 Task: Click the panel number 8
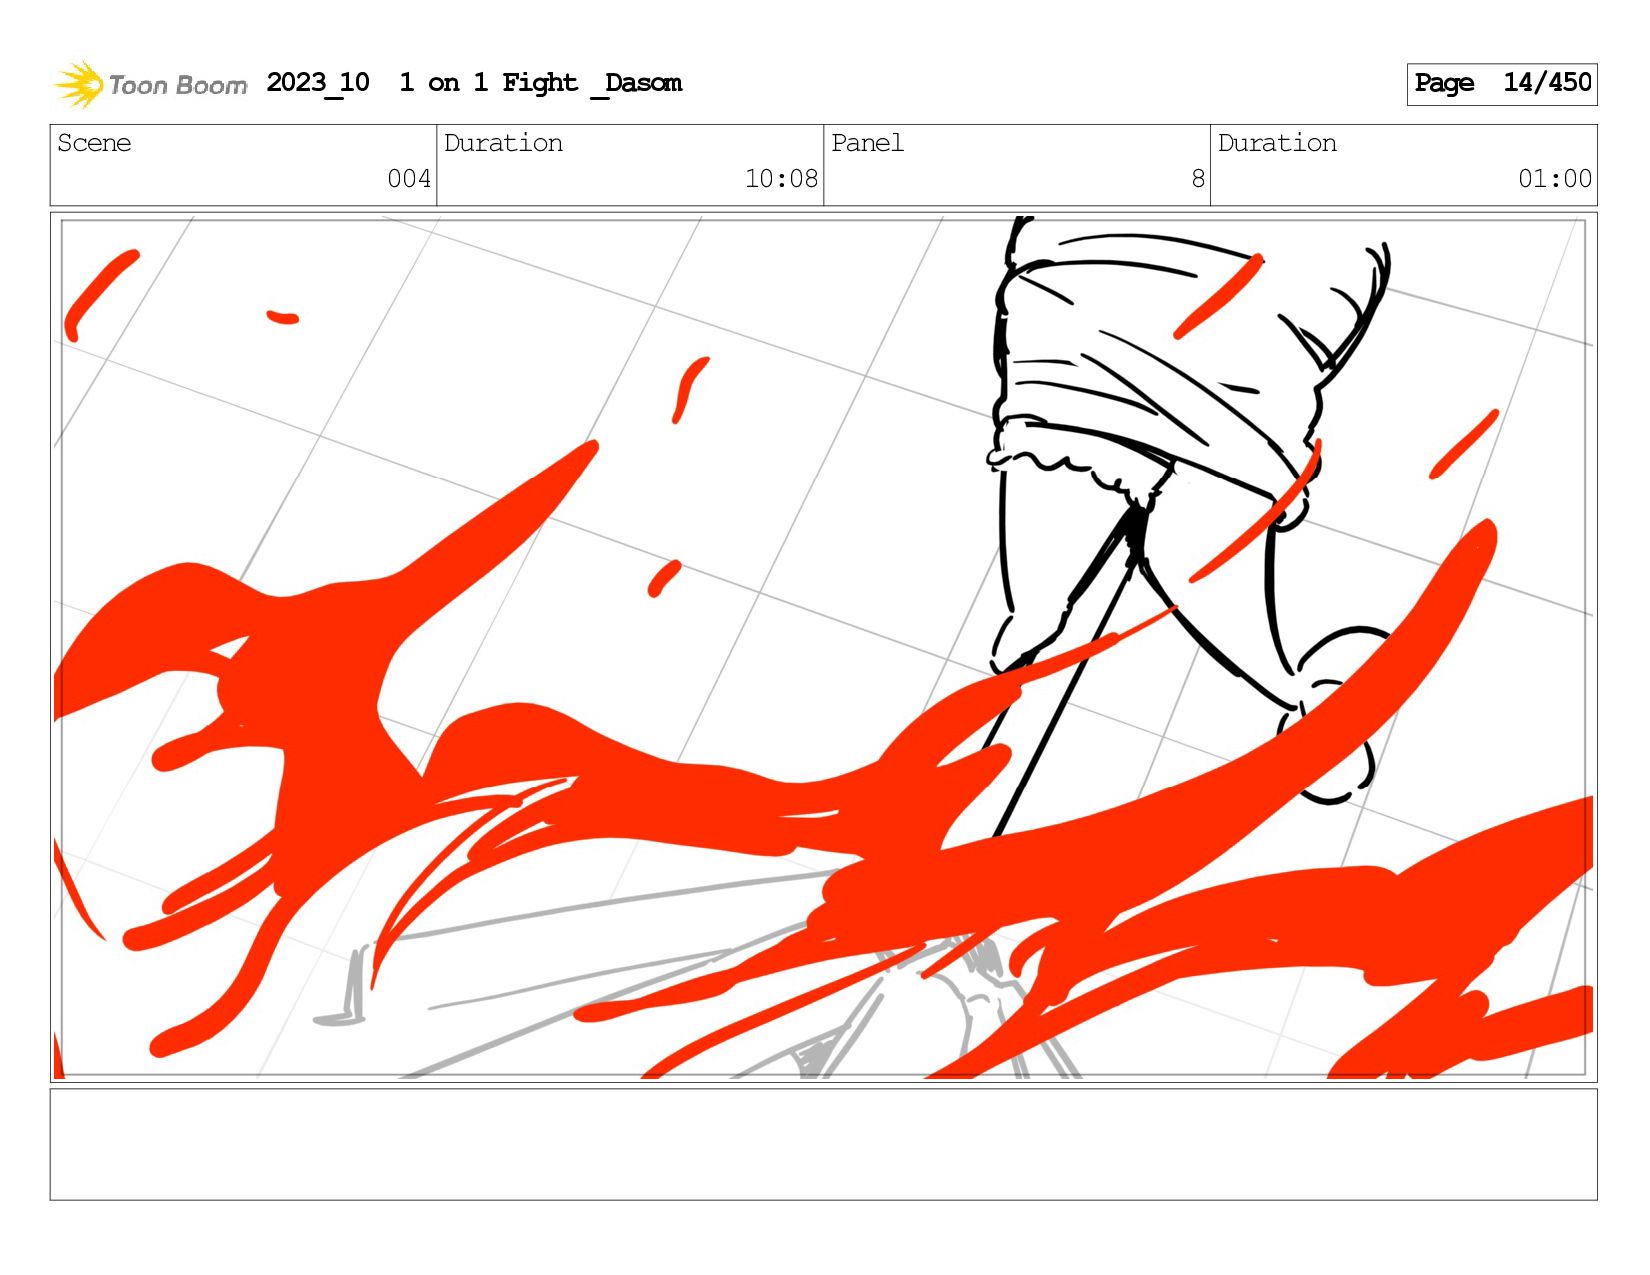[1198, 179]
